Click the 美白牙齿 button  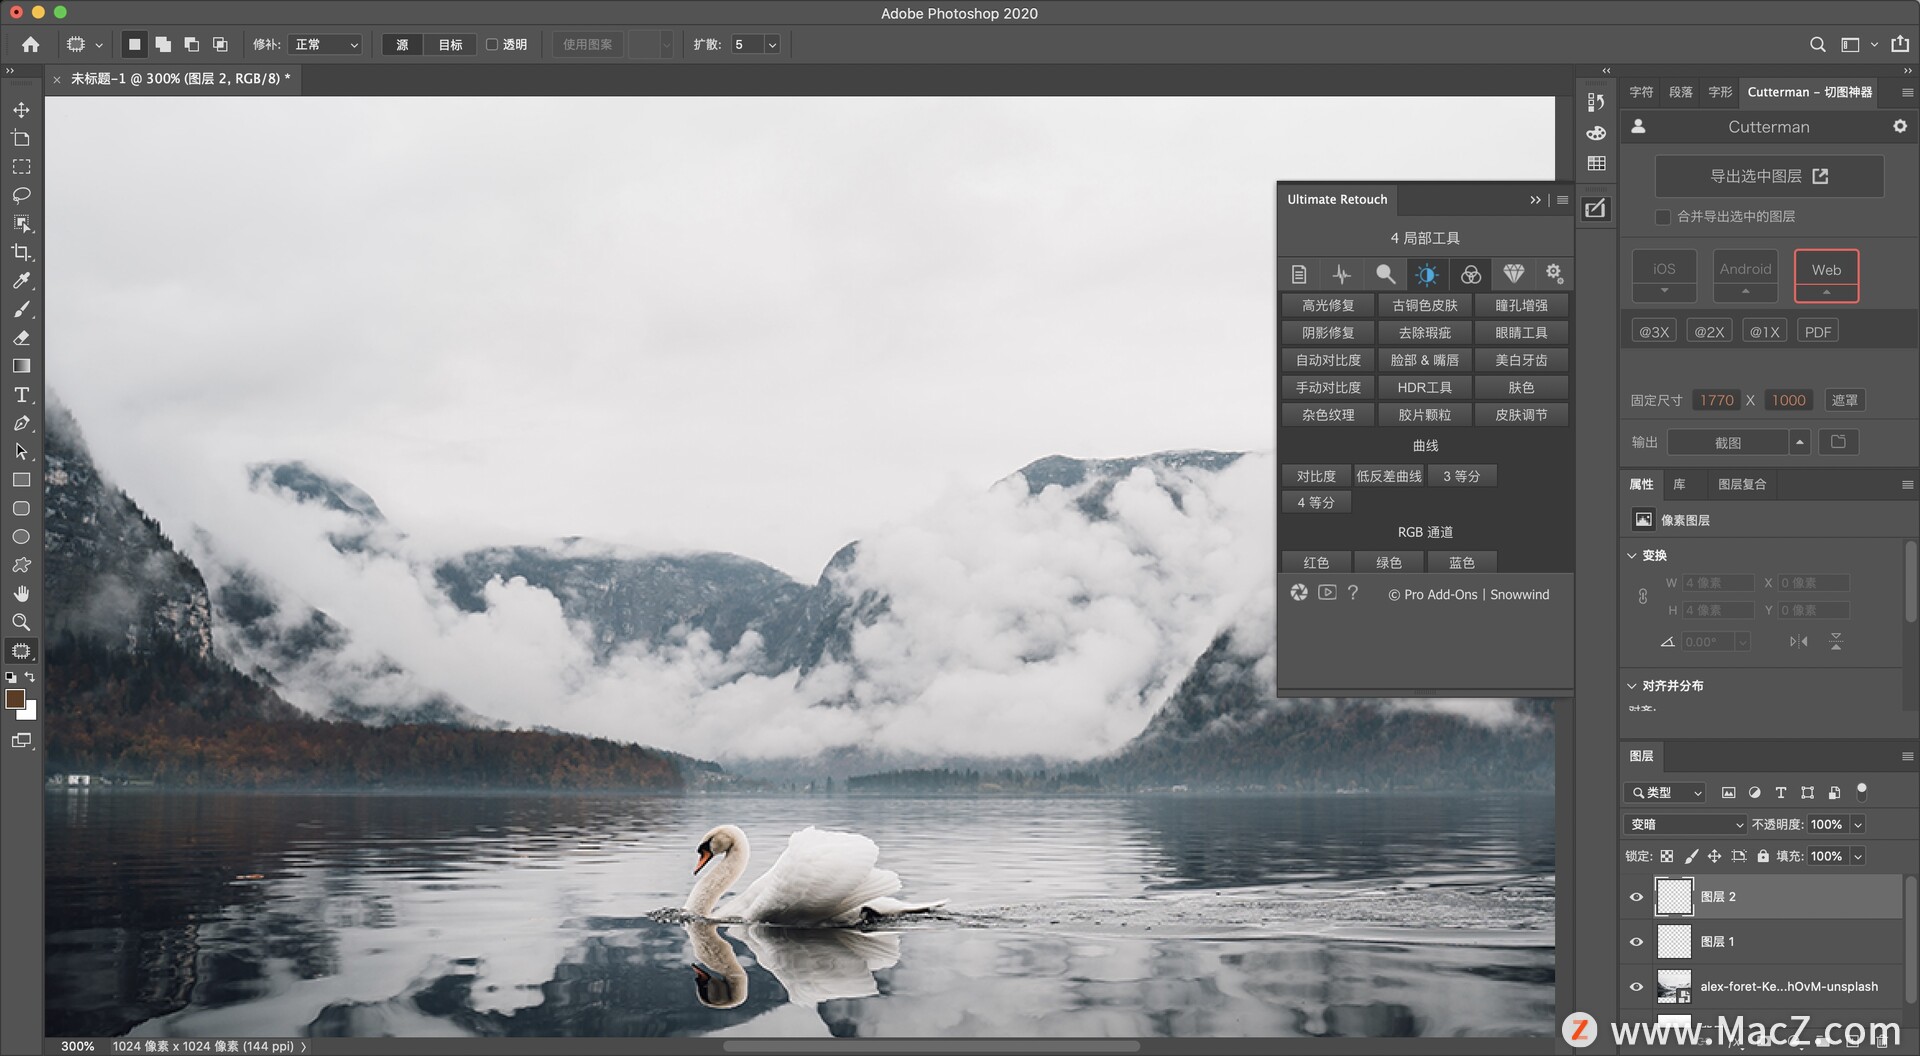[1521, 360]
